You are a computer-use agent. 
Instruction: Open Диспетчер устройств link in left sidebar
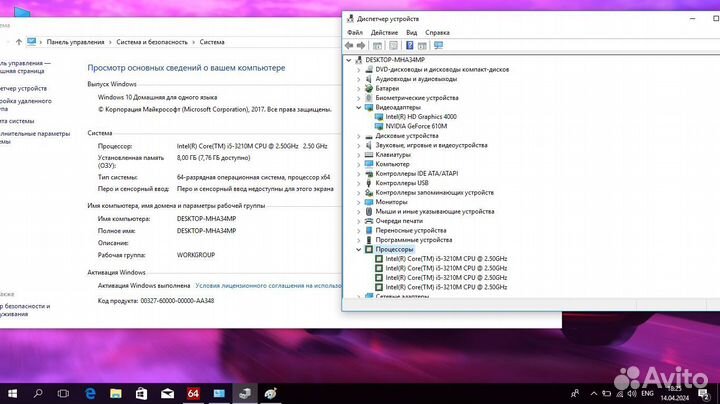tap(23, 88)
